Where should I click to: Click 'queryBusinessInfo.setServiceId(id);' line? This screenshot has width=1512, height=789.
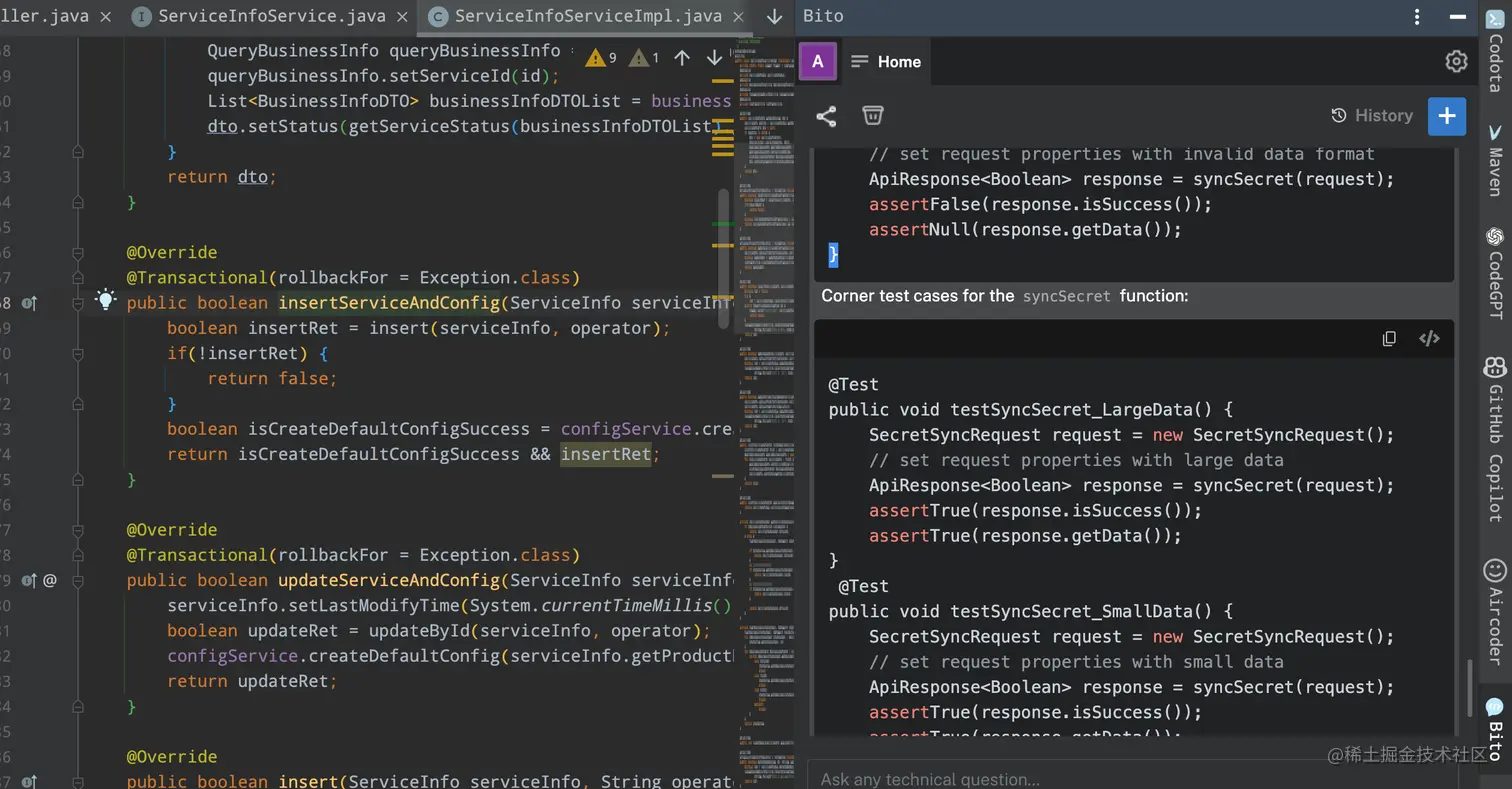pos(383,76)
